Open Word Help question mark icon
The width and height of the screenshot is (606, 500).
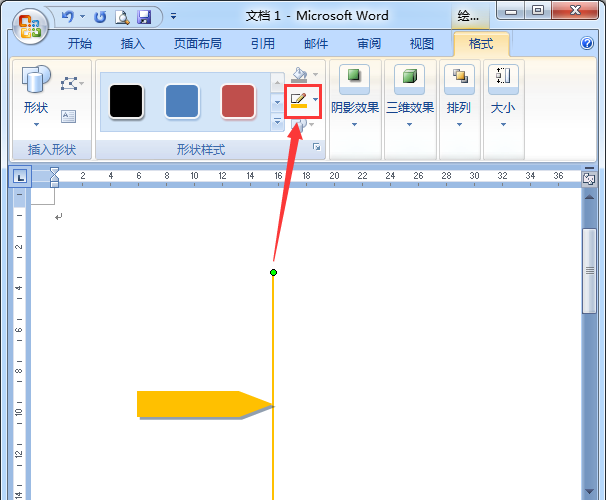(x=587, y=44)
